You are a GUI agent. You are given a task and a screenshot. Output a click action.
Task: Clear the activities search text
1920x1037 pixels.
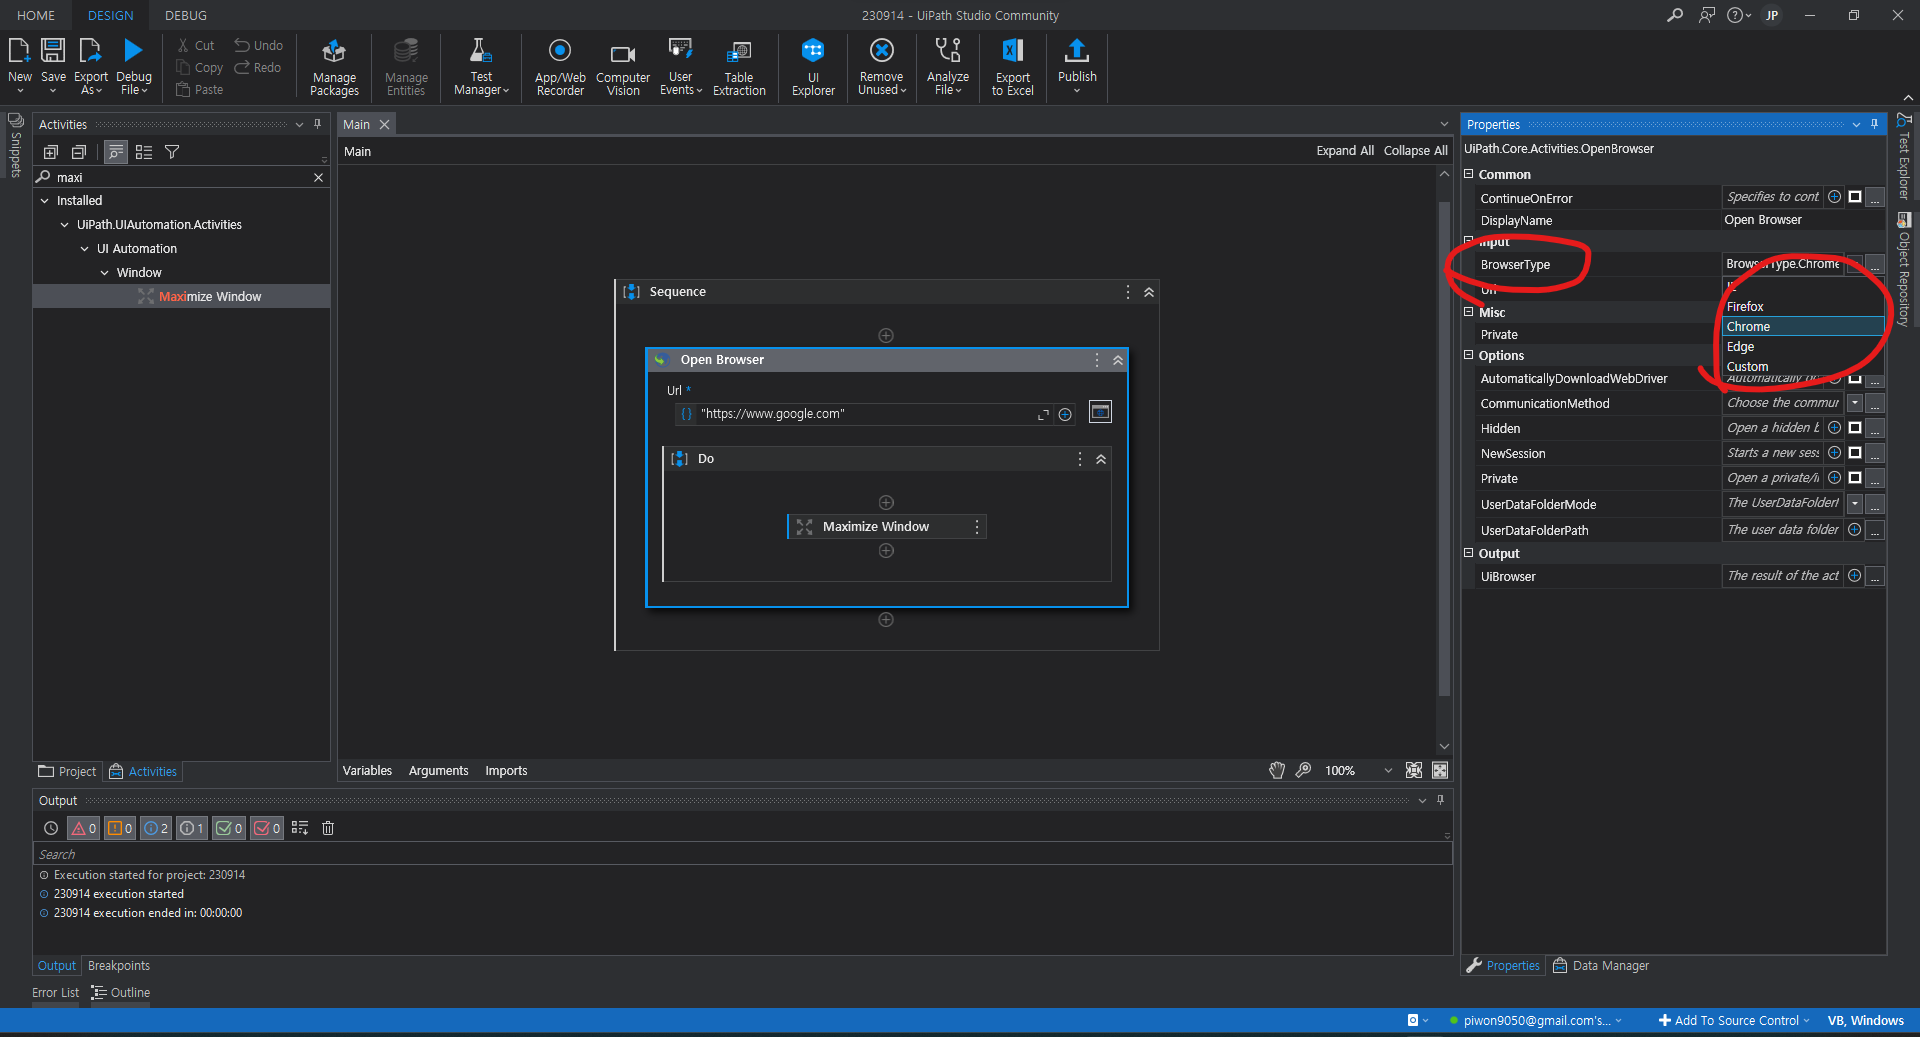pyautogui.click(x=318, y=177)
